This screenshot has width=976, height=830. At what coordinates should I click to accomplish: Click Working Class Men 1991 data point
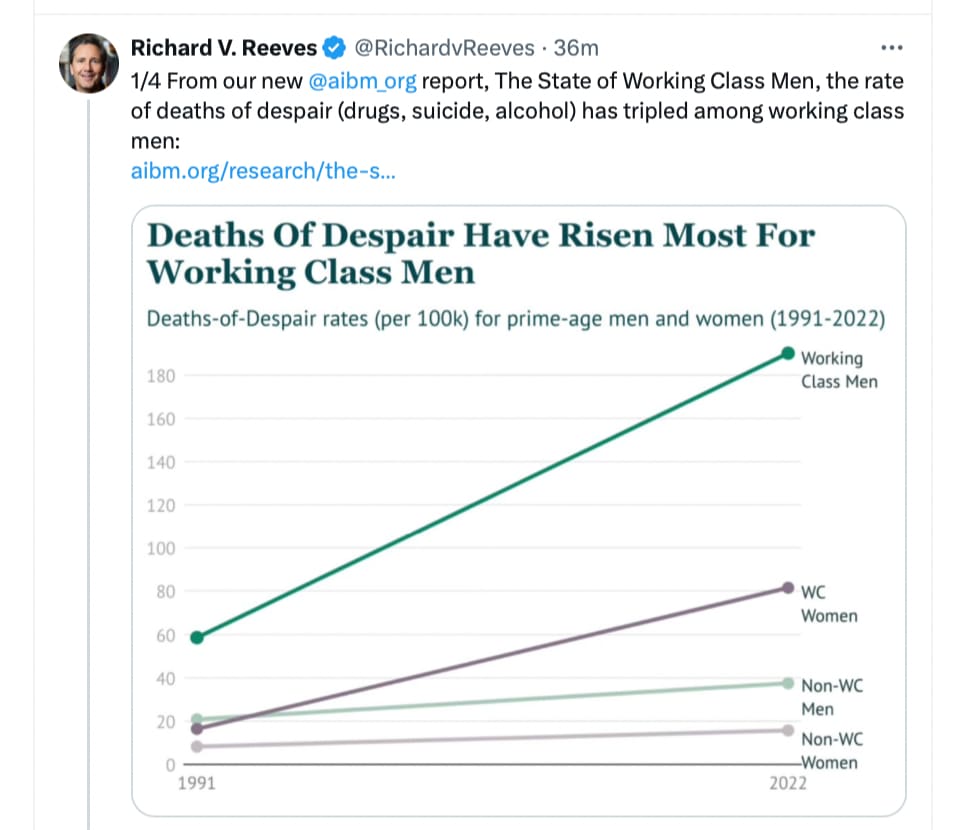[x=197, y=637]
